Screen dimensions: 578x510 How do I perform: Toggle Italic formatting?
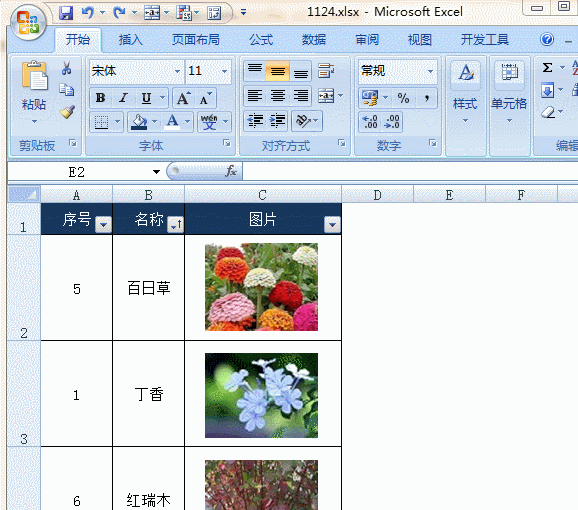pyautogui.click(x=123, y=98)
